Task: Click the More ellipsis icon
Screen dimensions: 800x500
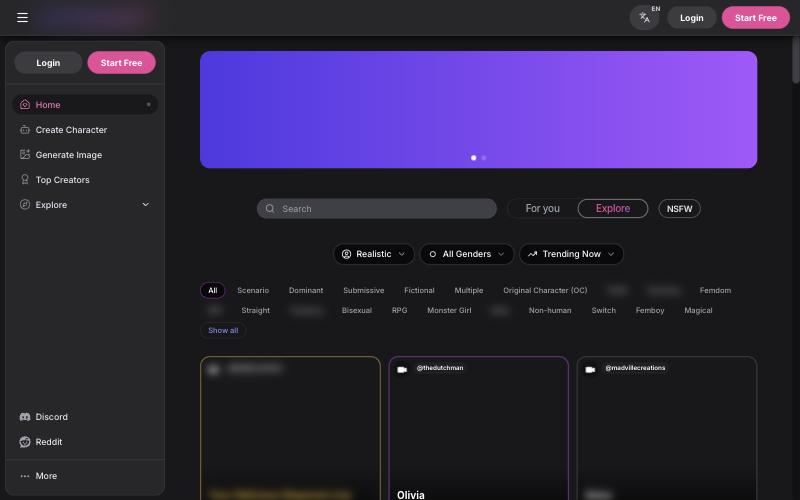Action: point(24,476)
